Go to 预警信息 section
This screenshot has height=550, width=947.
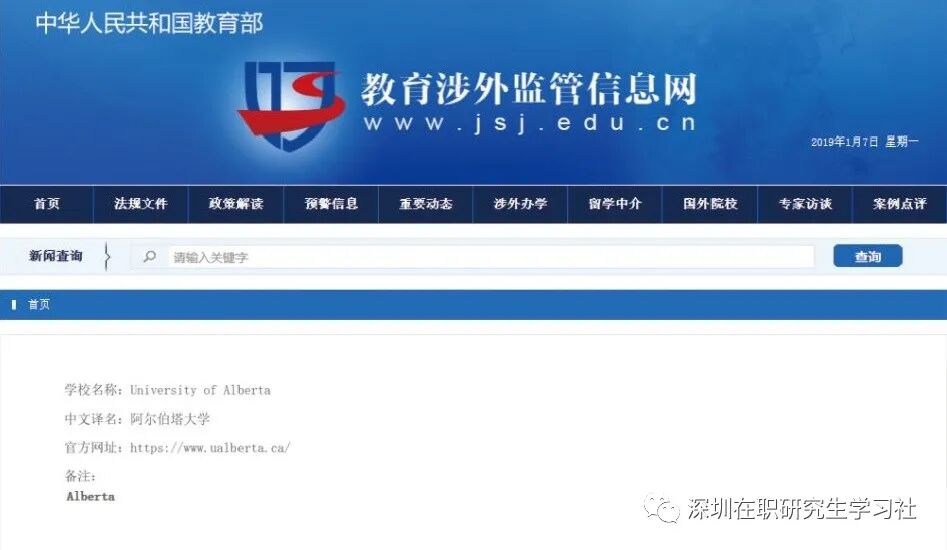[331, 204]
